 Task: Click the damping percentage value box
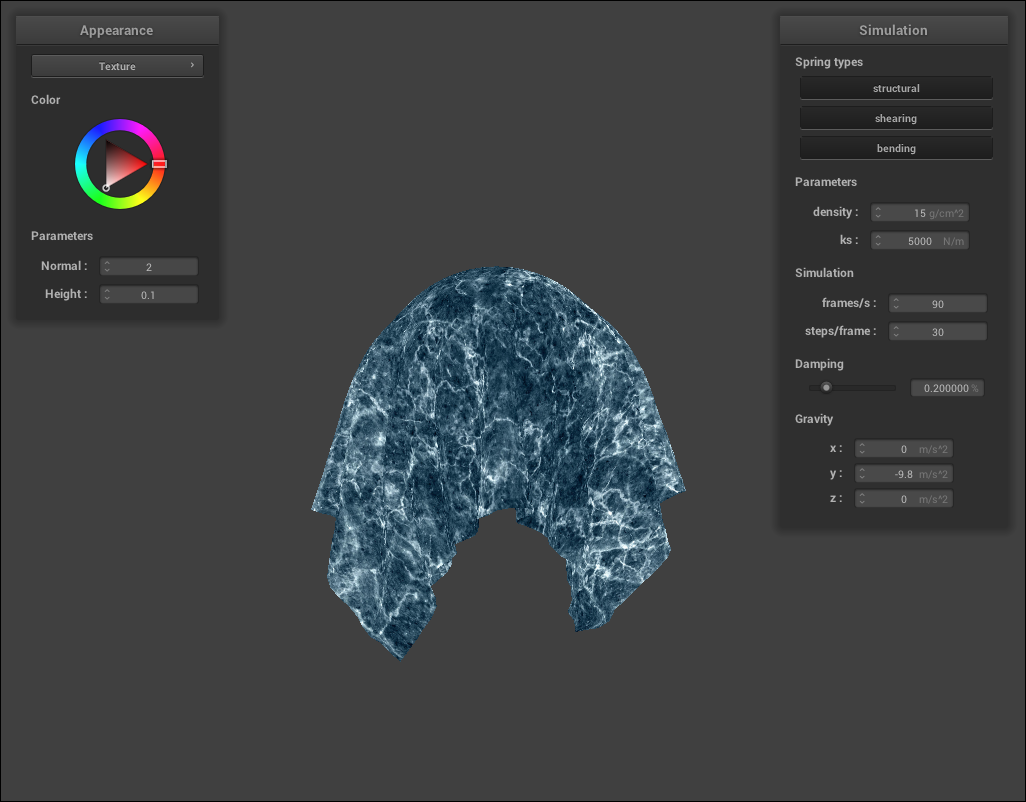click(x=946, y=388)
